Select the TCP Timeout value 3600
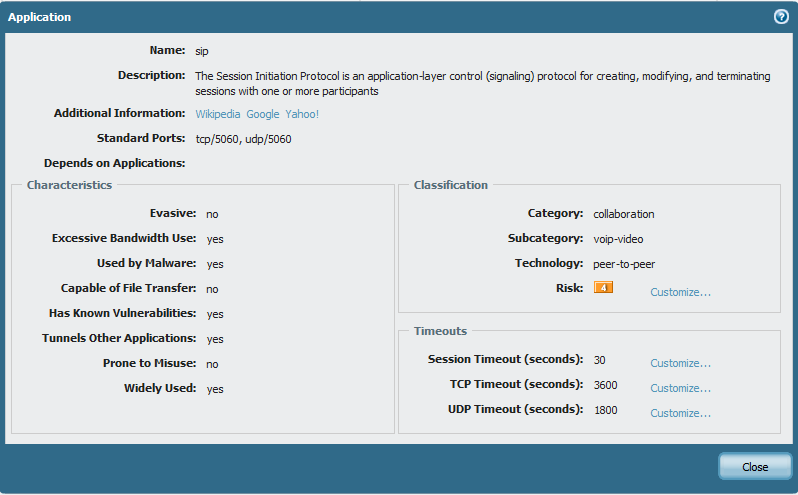This screenshot has height=495, width=798. click(x=605, y=385)
